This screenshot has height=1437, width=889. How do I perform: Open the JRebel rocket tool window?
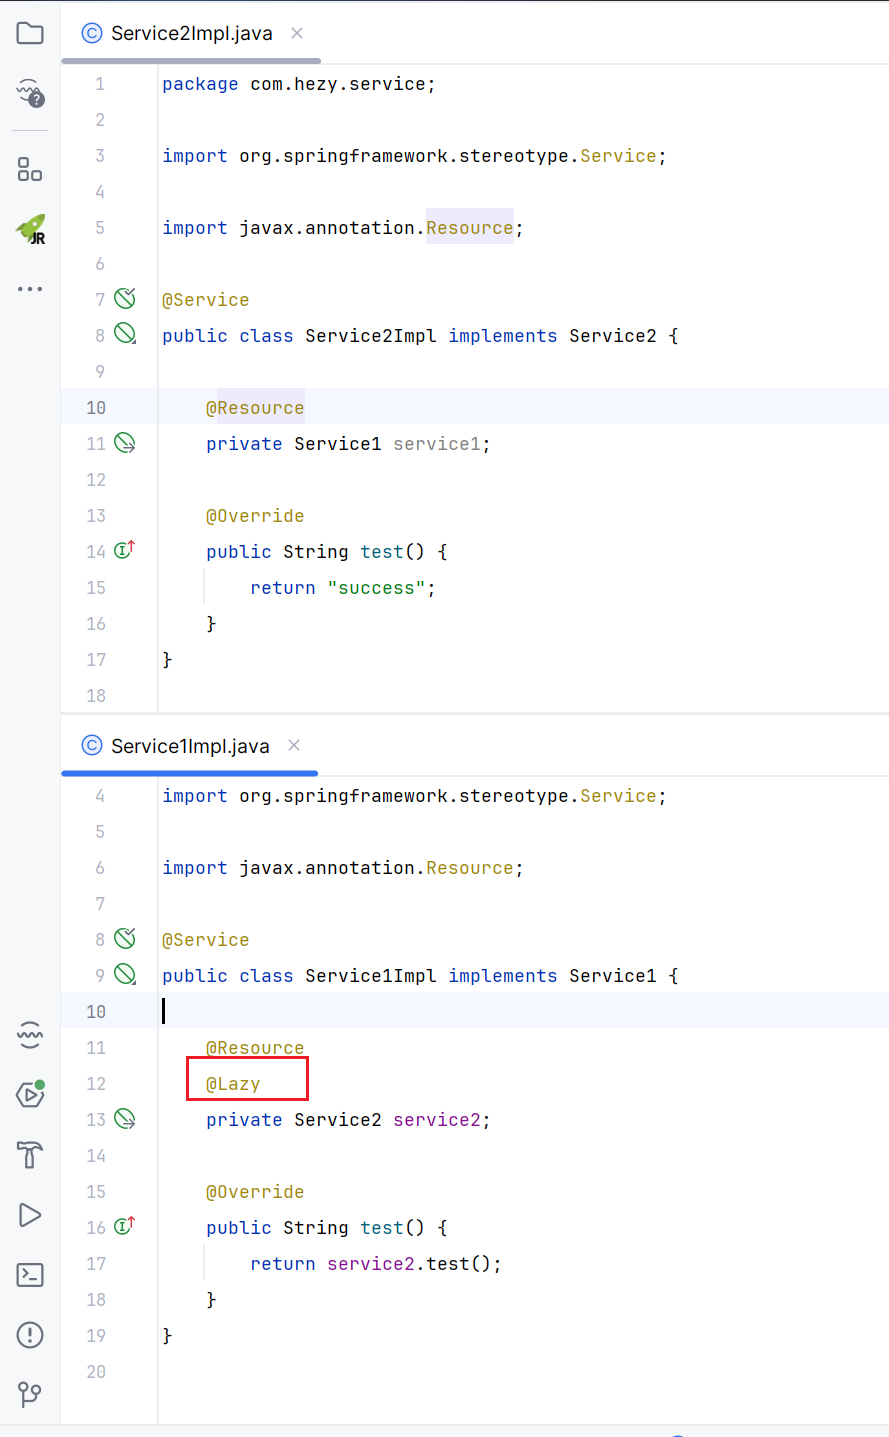click(31, 229)
